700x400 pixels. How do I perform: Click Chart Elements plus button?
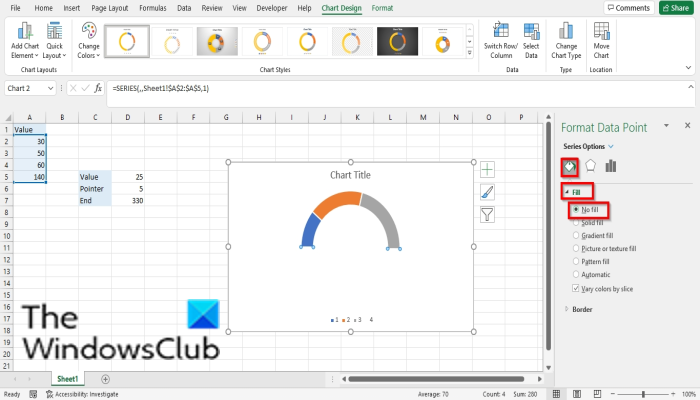pyautogui.click(x=487, y=170)
